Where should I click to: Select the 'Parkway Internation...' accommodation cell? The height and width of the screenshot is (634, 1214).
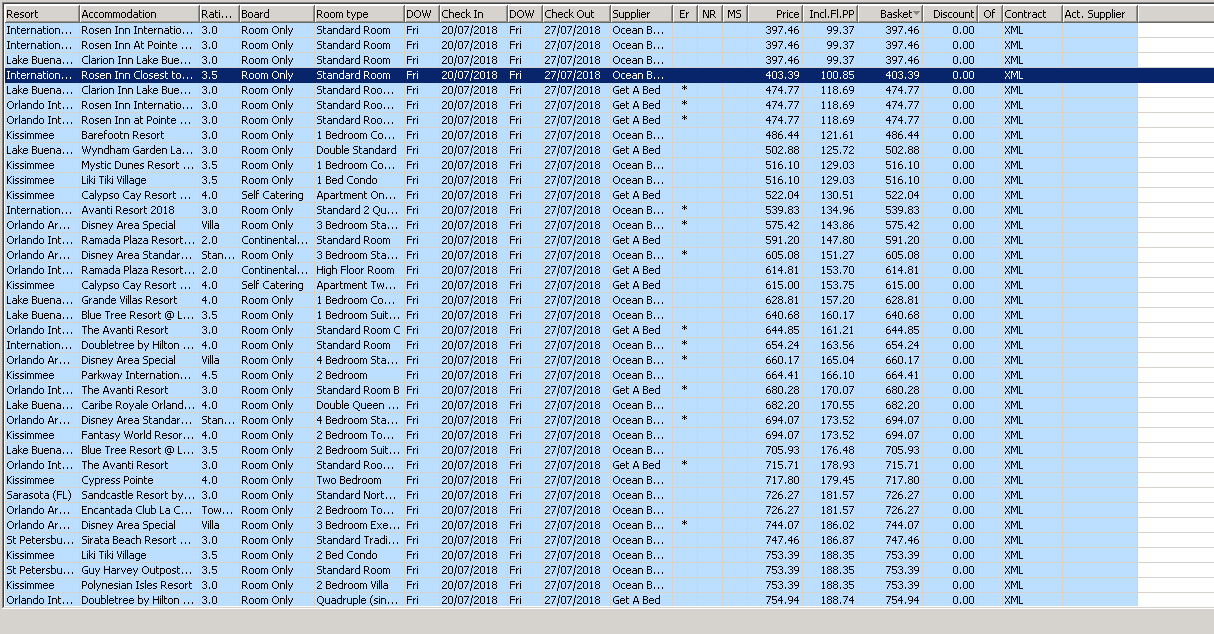(x=139, y=375)
